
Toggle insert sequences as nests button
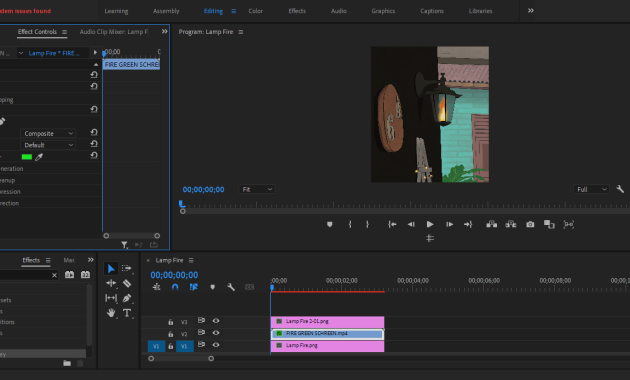156,287
